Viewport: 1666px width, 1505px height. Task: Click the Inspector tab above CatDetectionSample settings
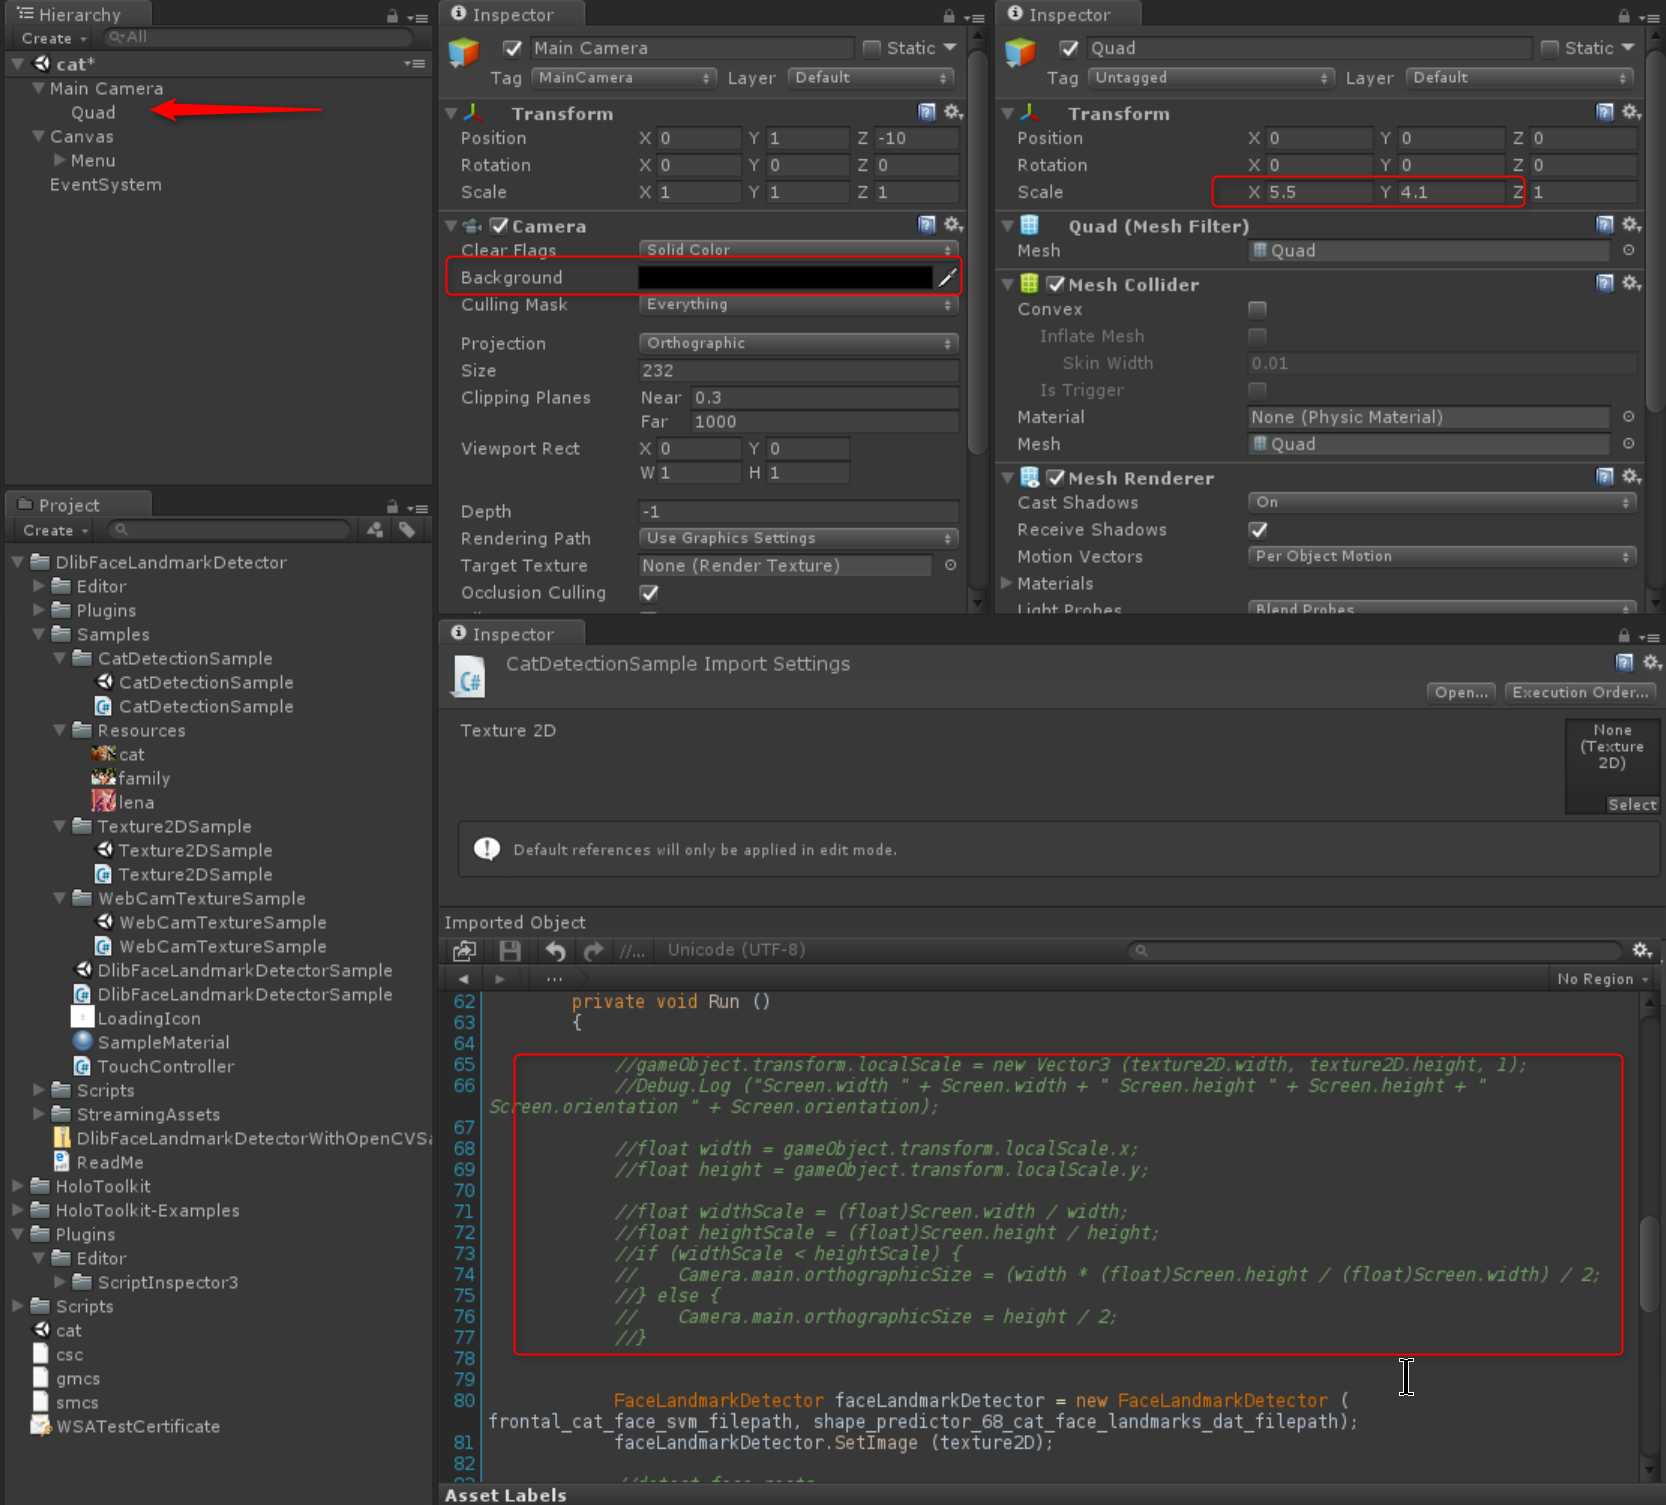pos(511,633)
